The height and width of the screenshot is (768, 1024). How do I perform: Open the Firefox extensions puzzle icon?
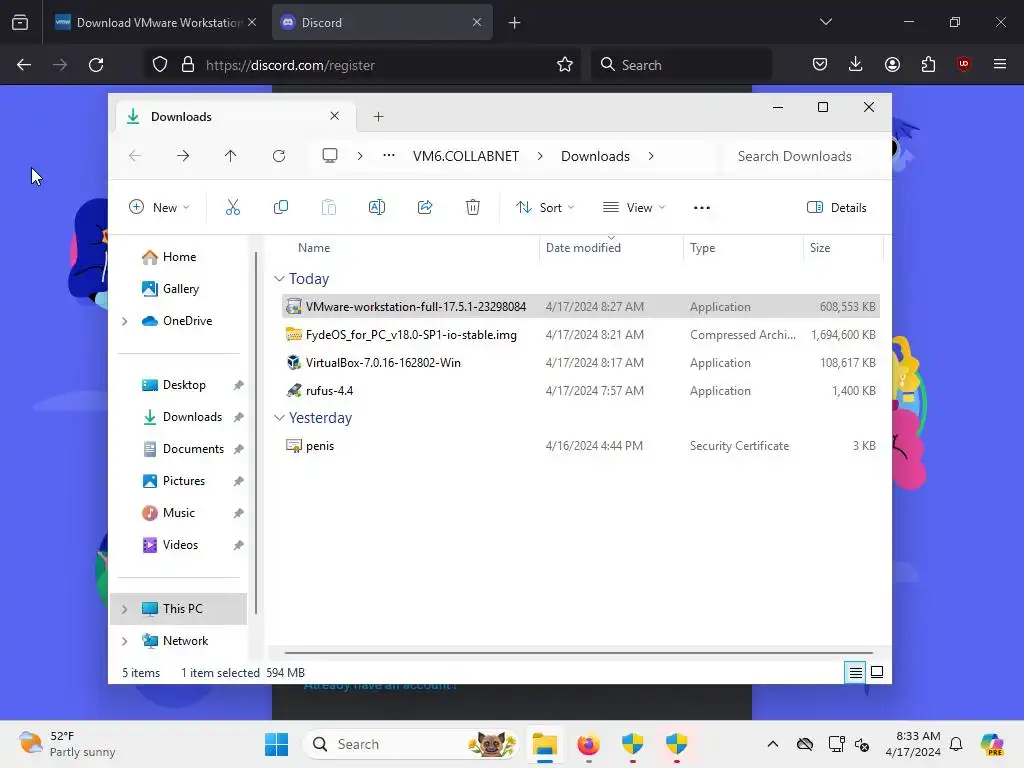[928, 64]
